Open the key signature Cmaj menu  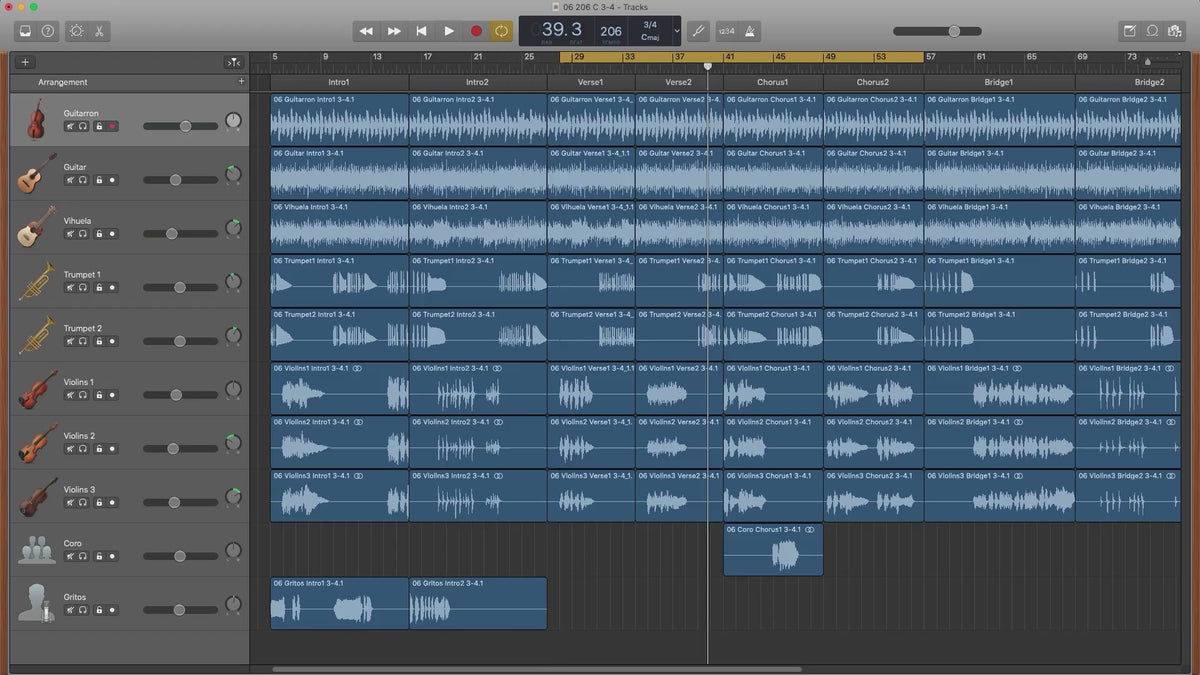[x=650, y=37]
